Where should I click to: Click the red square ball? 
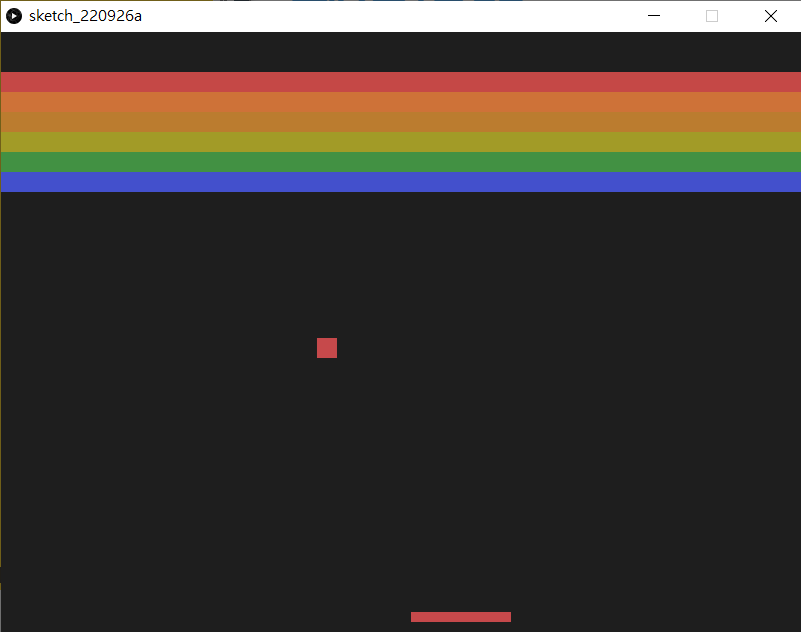click(x=327, y=348)
